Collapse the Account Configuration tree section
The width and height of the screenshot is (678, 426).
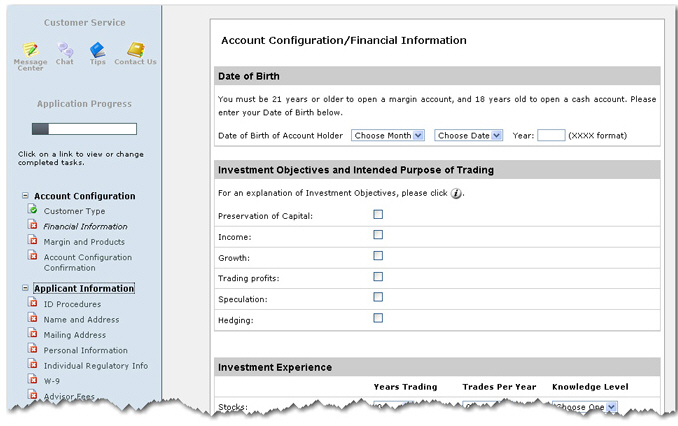tap(25, 195)
